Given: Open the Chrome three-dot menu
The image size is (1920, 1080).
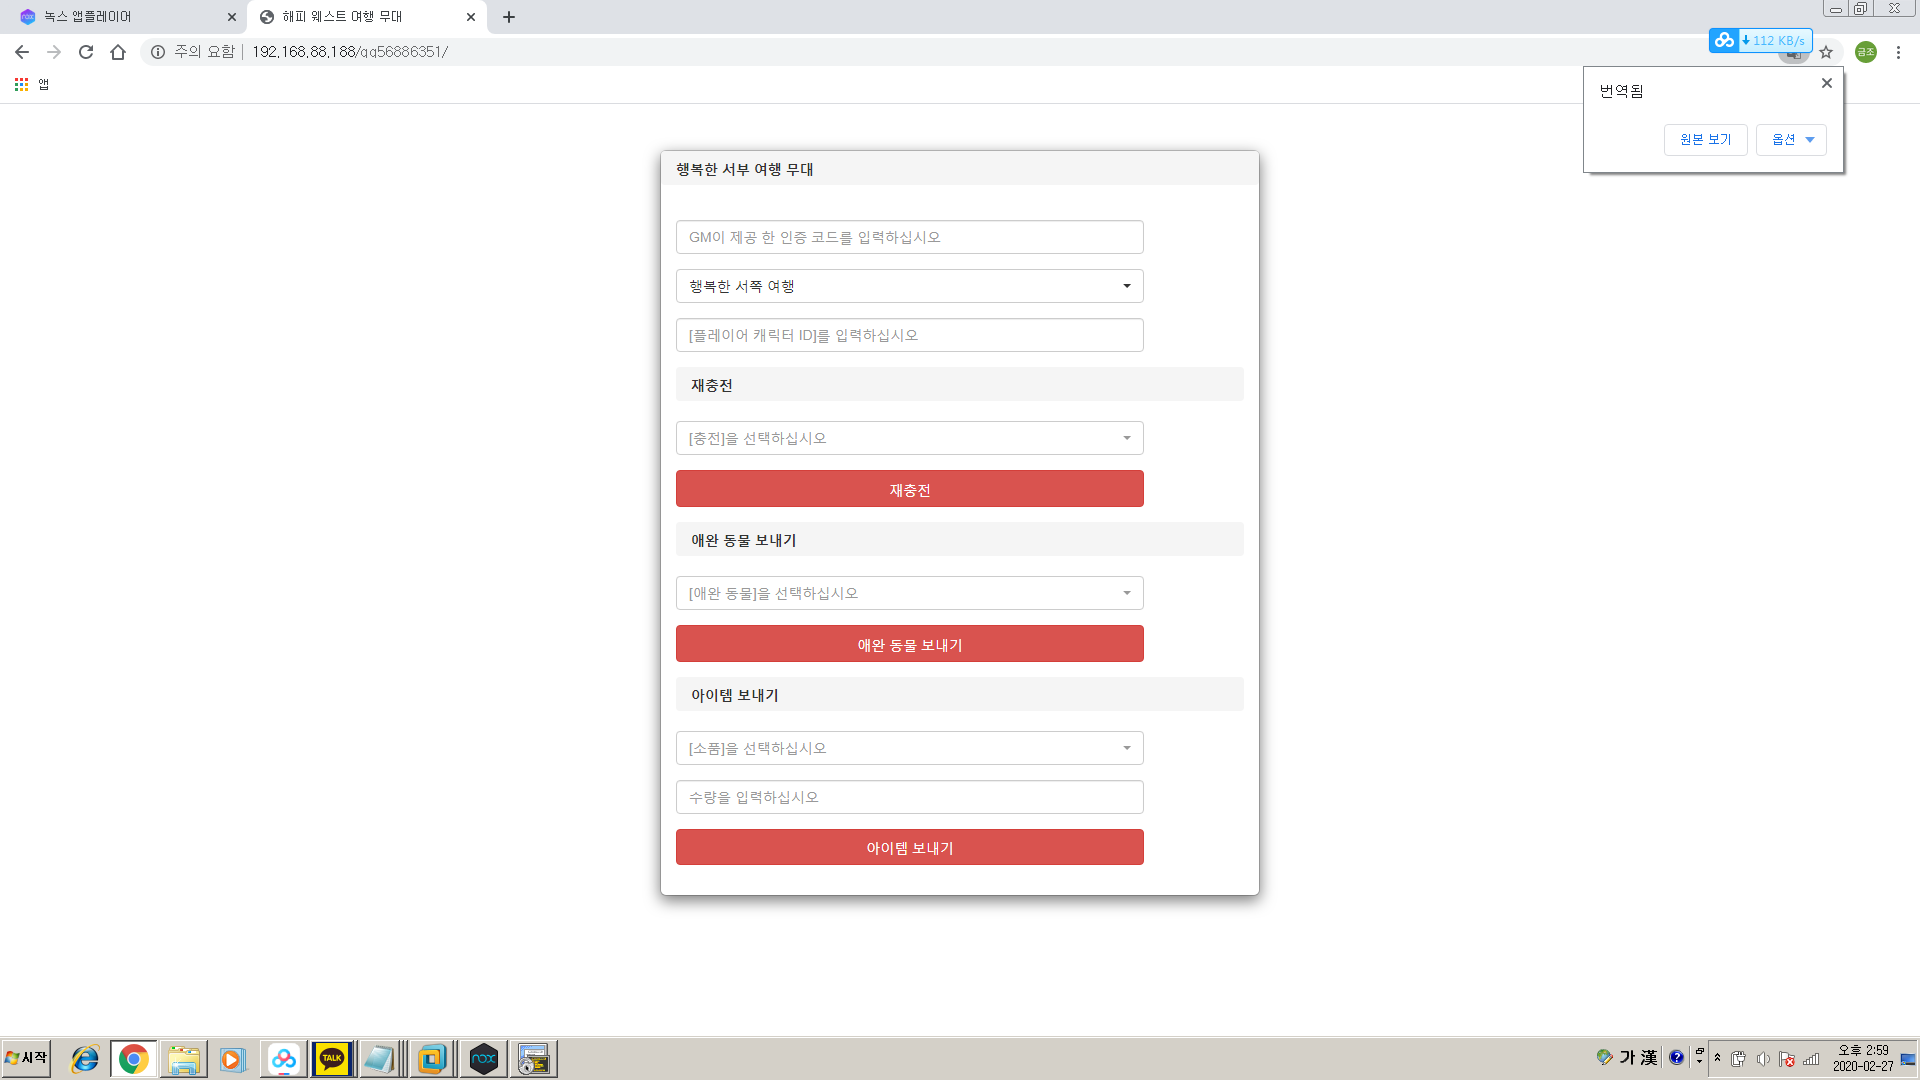Looking at the screenshot, I should click(x=1898, y=52).
